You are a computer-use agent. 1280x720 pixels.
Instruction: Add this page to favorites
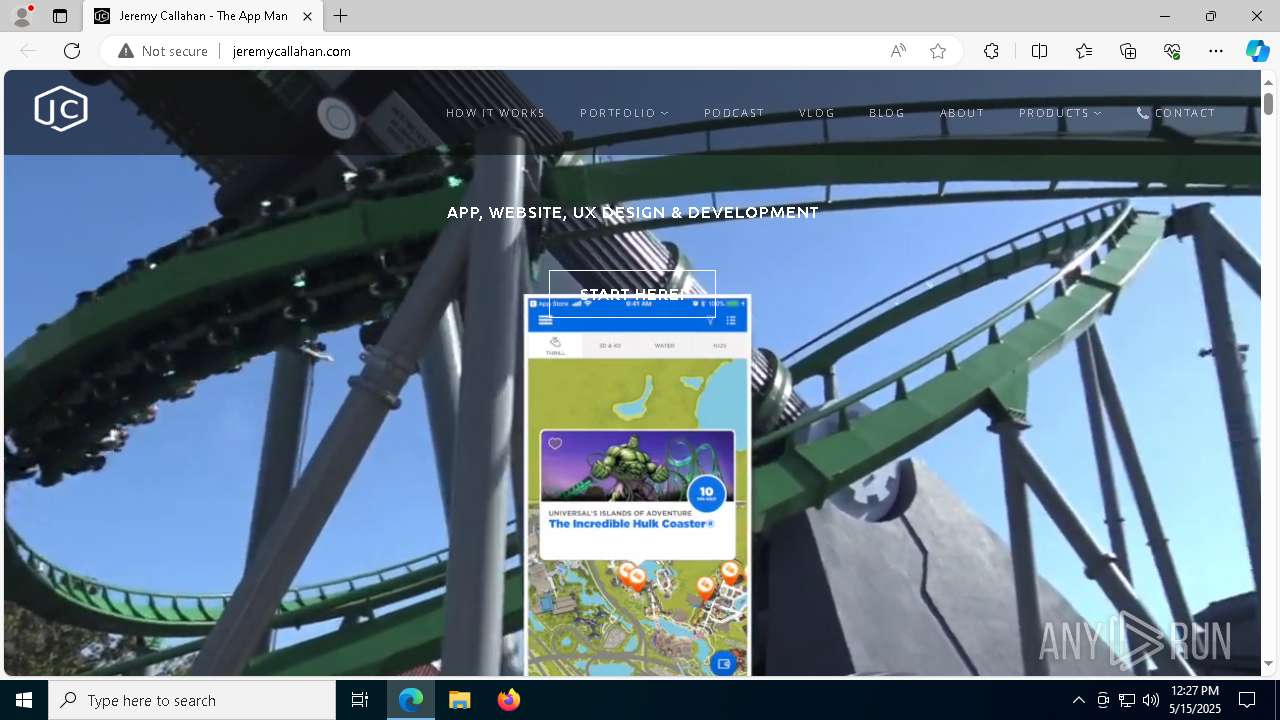point(938,51)
